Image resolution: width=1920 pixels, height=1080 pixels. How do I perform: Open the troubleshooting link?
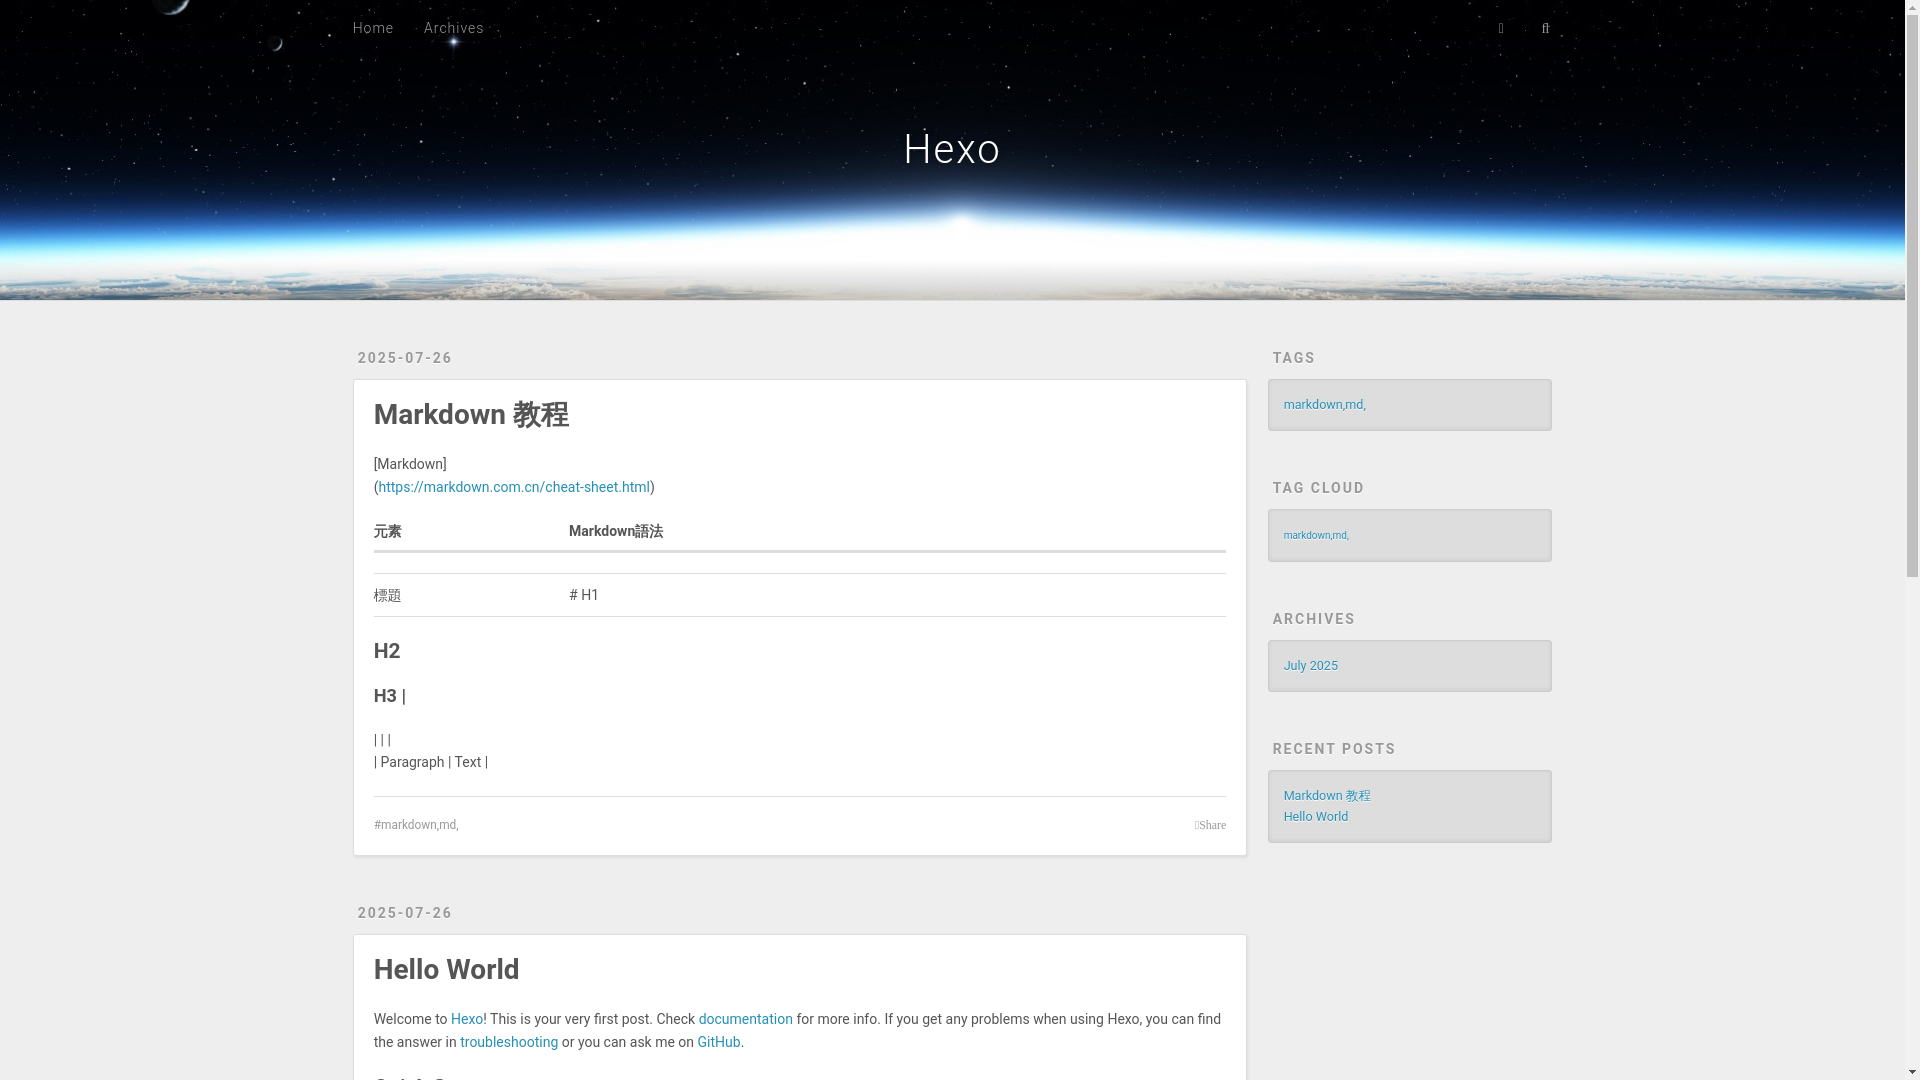click(509, 1042)
